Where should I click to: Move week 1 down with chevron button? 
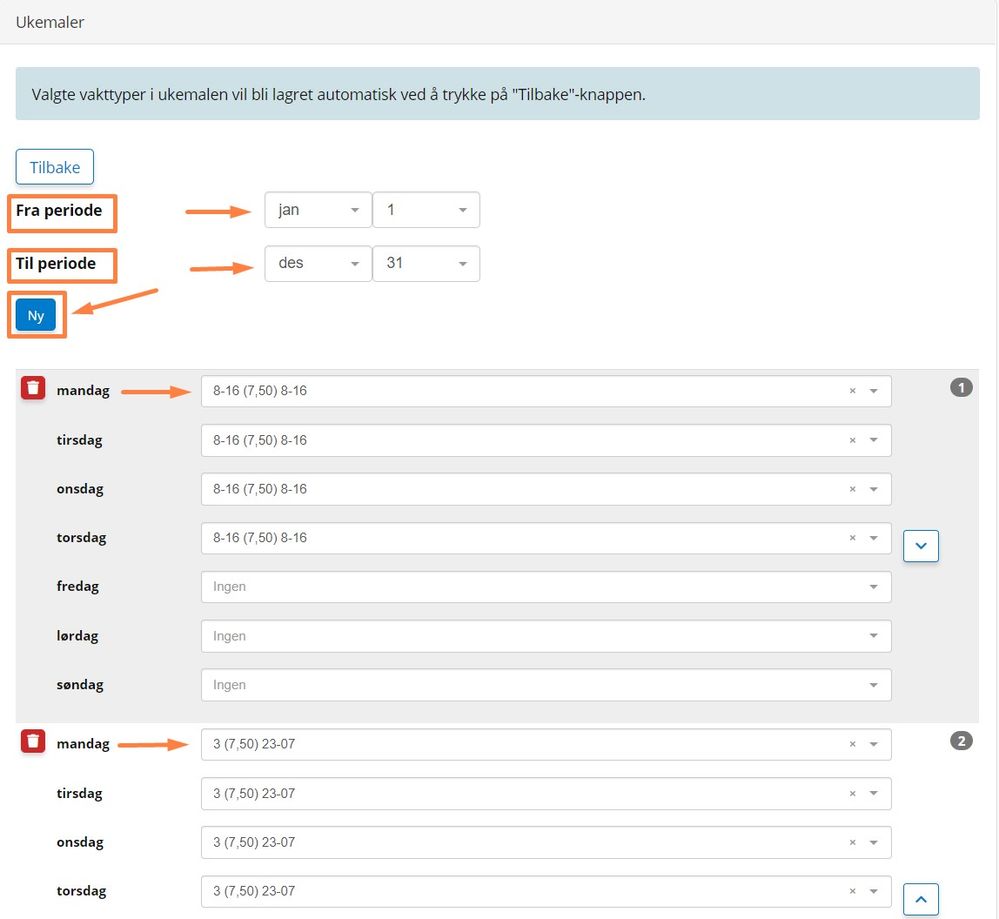coord(920,546)
